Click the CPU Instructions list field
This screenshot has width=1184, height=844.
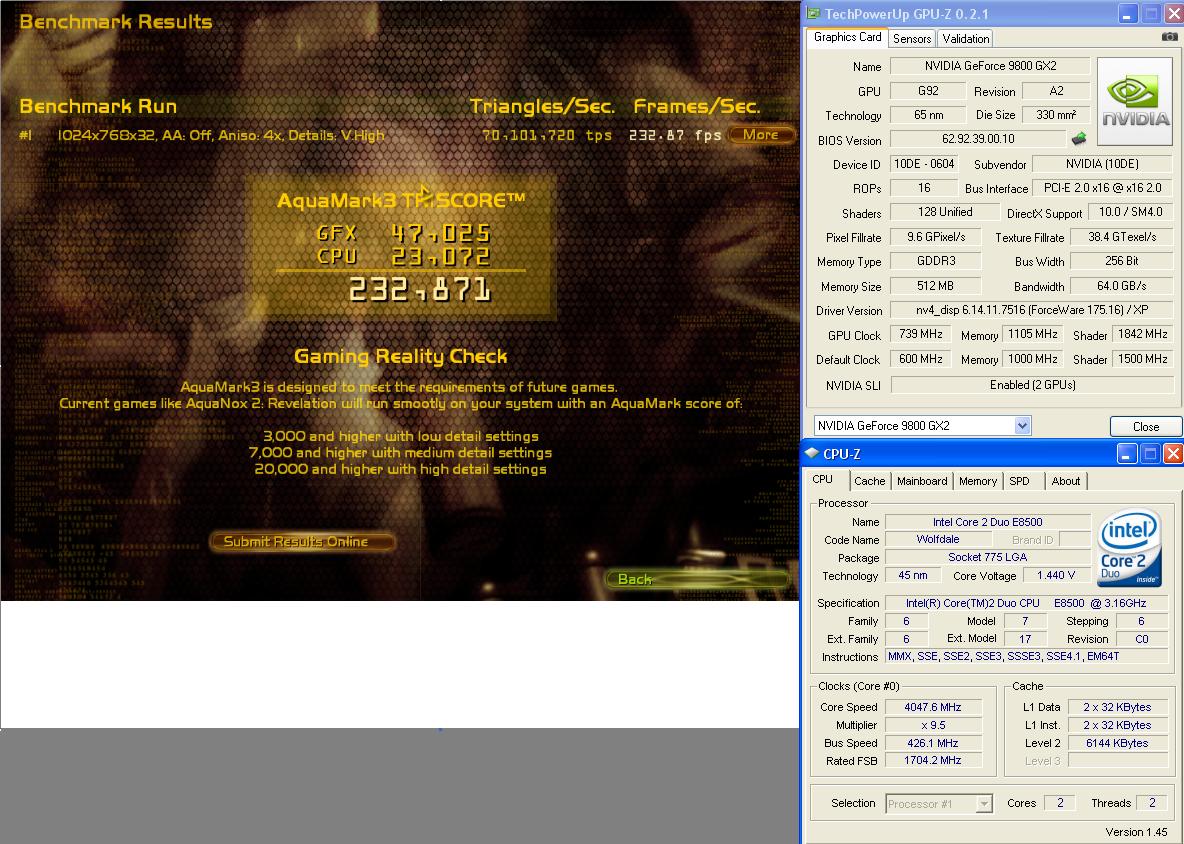click(1027, 657)
